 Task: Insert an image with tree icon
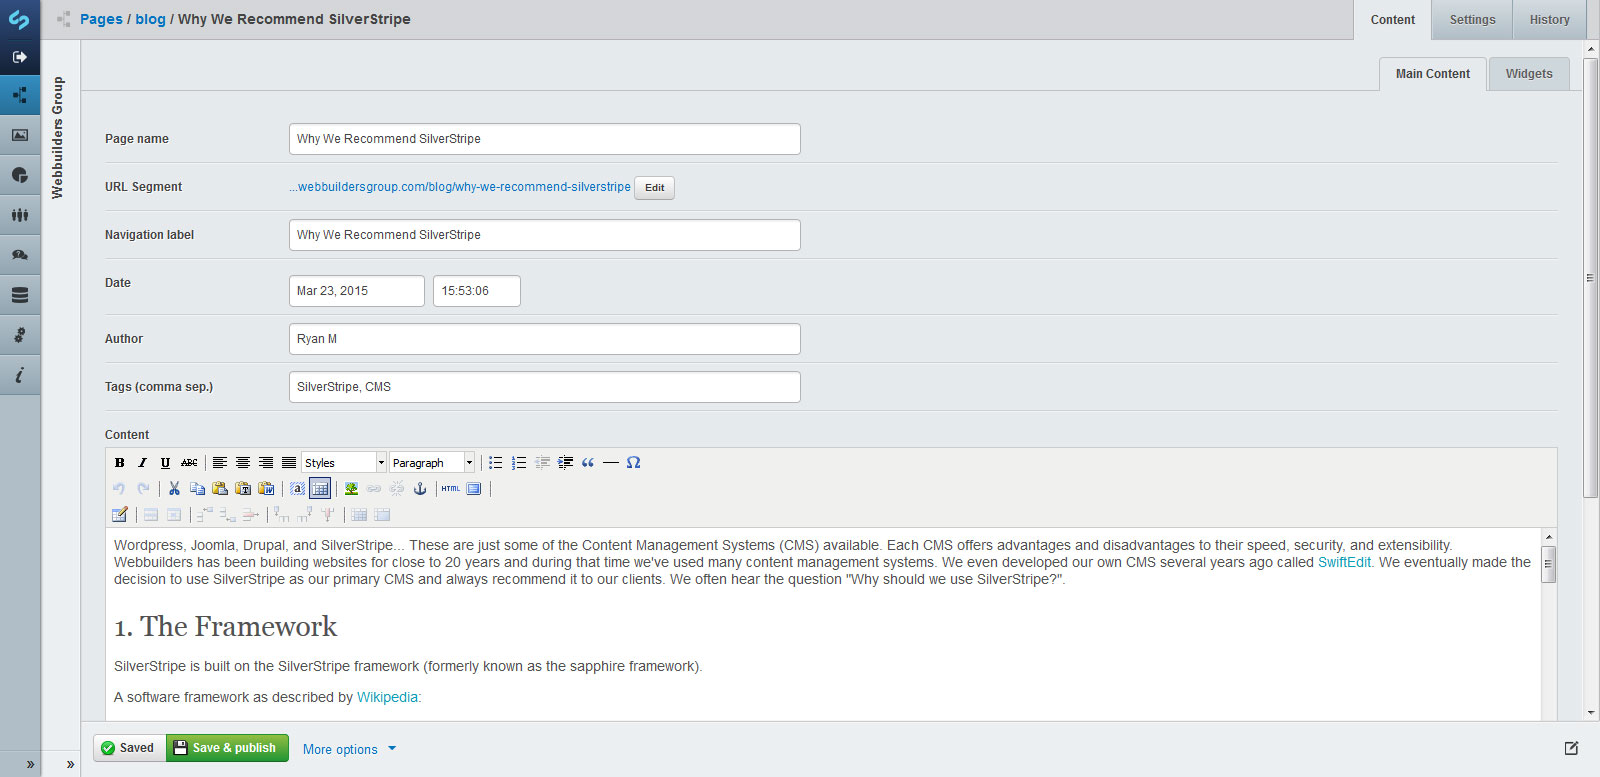pos(351,488)
